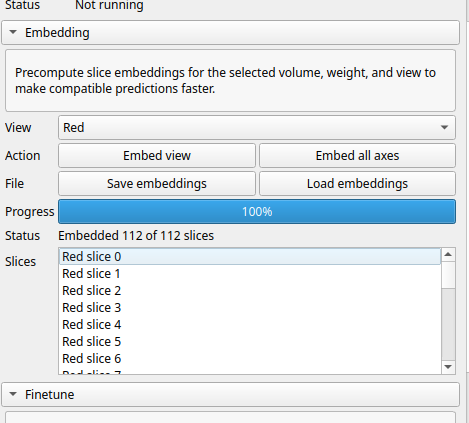Viewport: 469px width, 423px height.
Task: Click the Precompute slice embeddings description text
Action: 225,81
